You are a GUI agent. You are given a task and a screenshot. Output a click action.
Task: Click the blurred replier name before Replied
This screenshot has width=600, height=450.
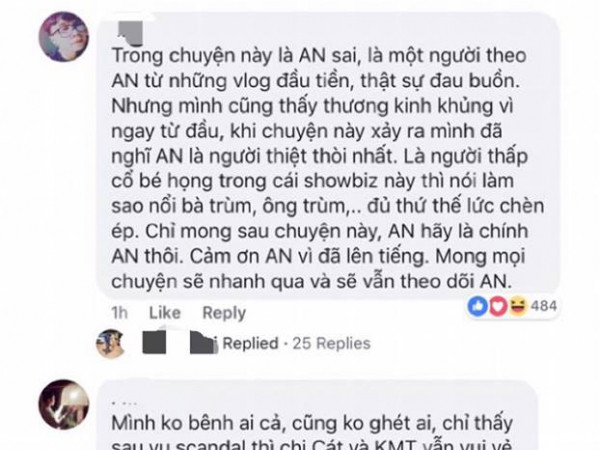pyautogui.click(x=179, y=342)
